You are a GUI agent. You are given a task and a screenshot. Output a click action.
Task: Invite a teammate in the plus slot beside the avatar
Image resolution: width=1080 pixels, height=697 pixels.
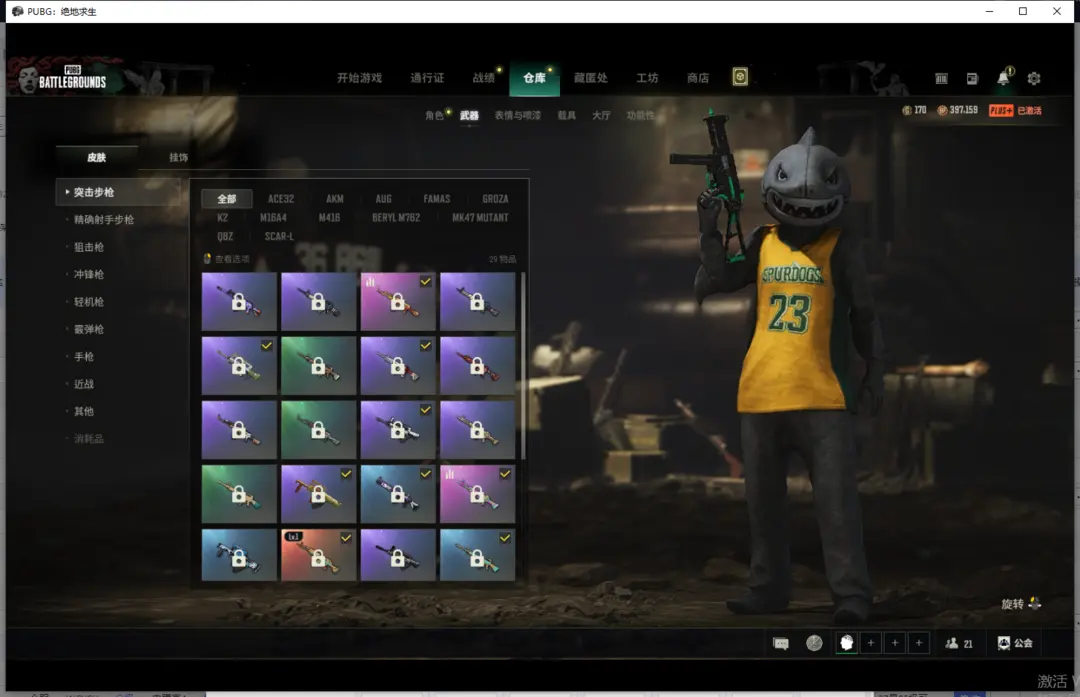pyautogui.click(x=871, y=643)
